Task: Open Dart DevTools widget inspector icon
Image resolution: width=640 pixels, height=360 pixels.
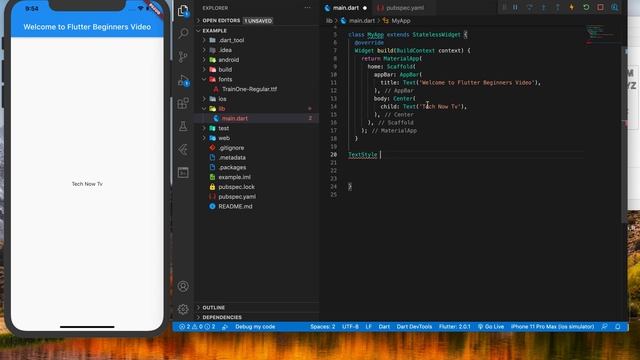Action: click(615, 7)
